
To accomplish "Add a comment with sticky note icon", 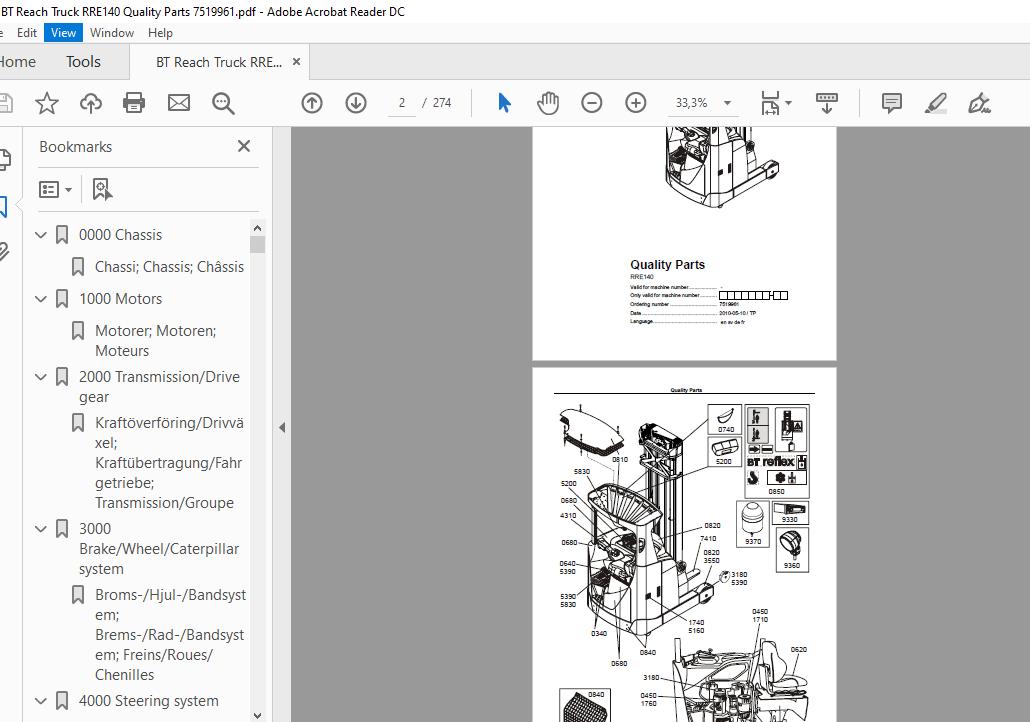I will [892, 103].
